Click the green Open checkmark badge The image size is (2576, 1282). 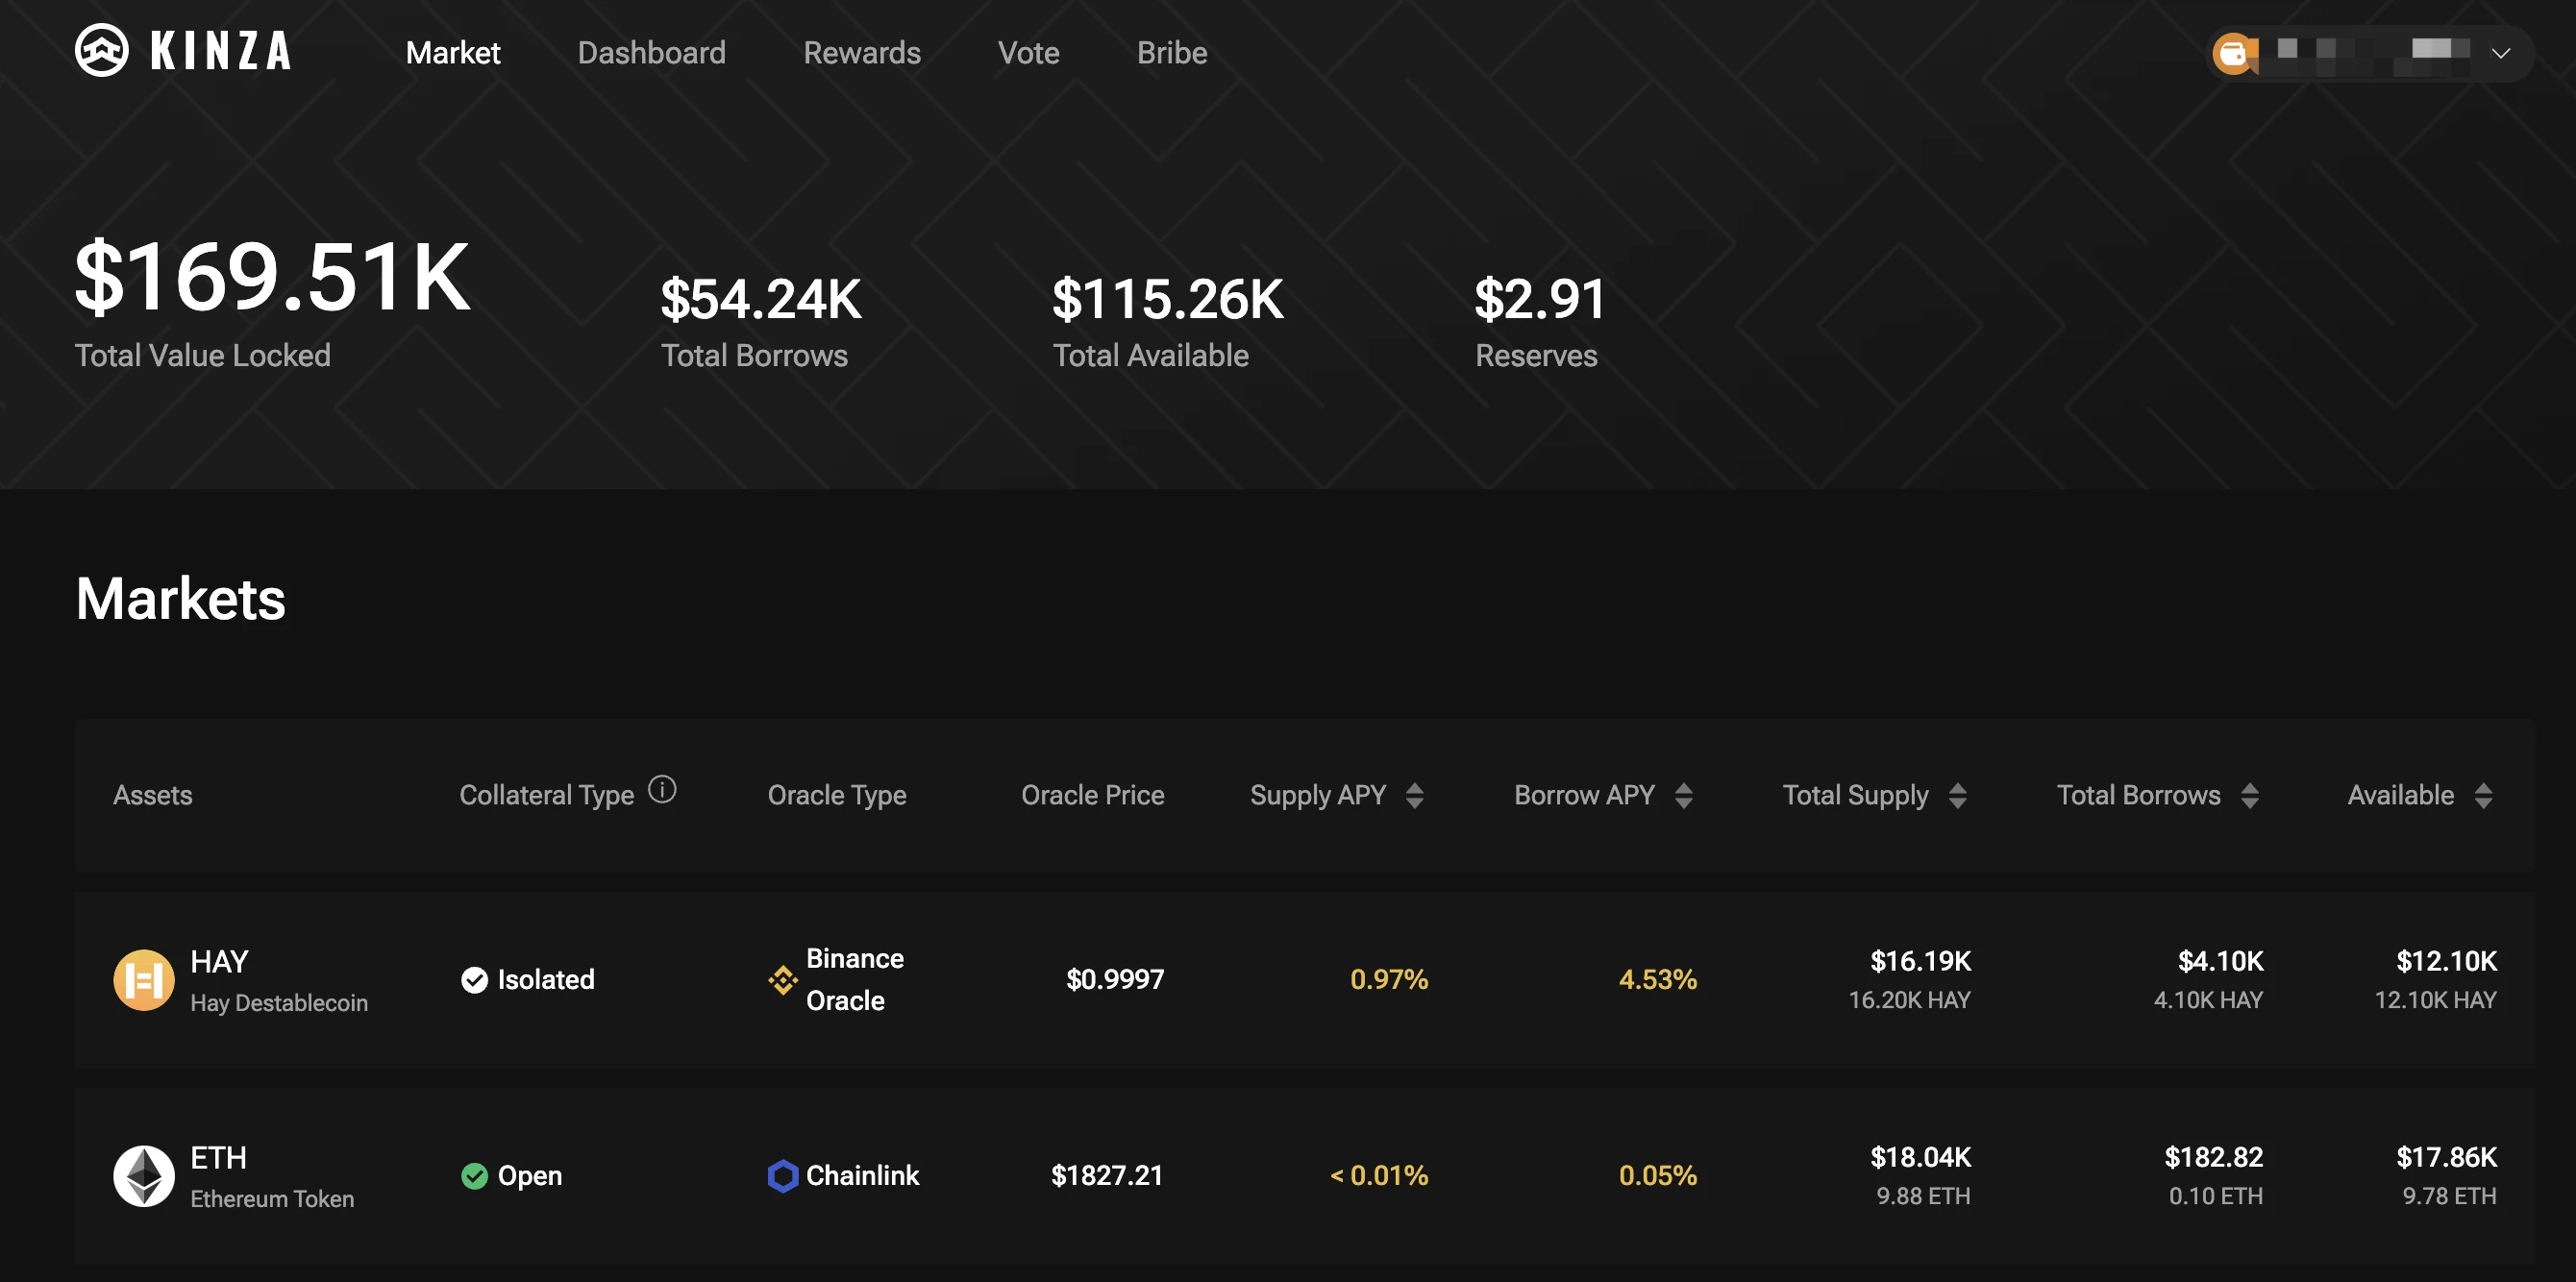click(x=474, y=1175)
